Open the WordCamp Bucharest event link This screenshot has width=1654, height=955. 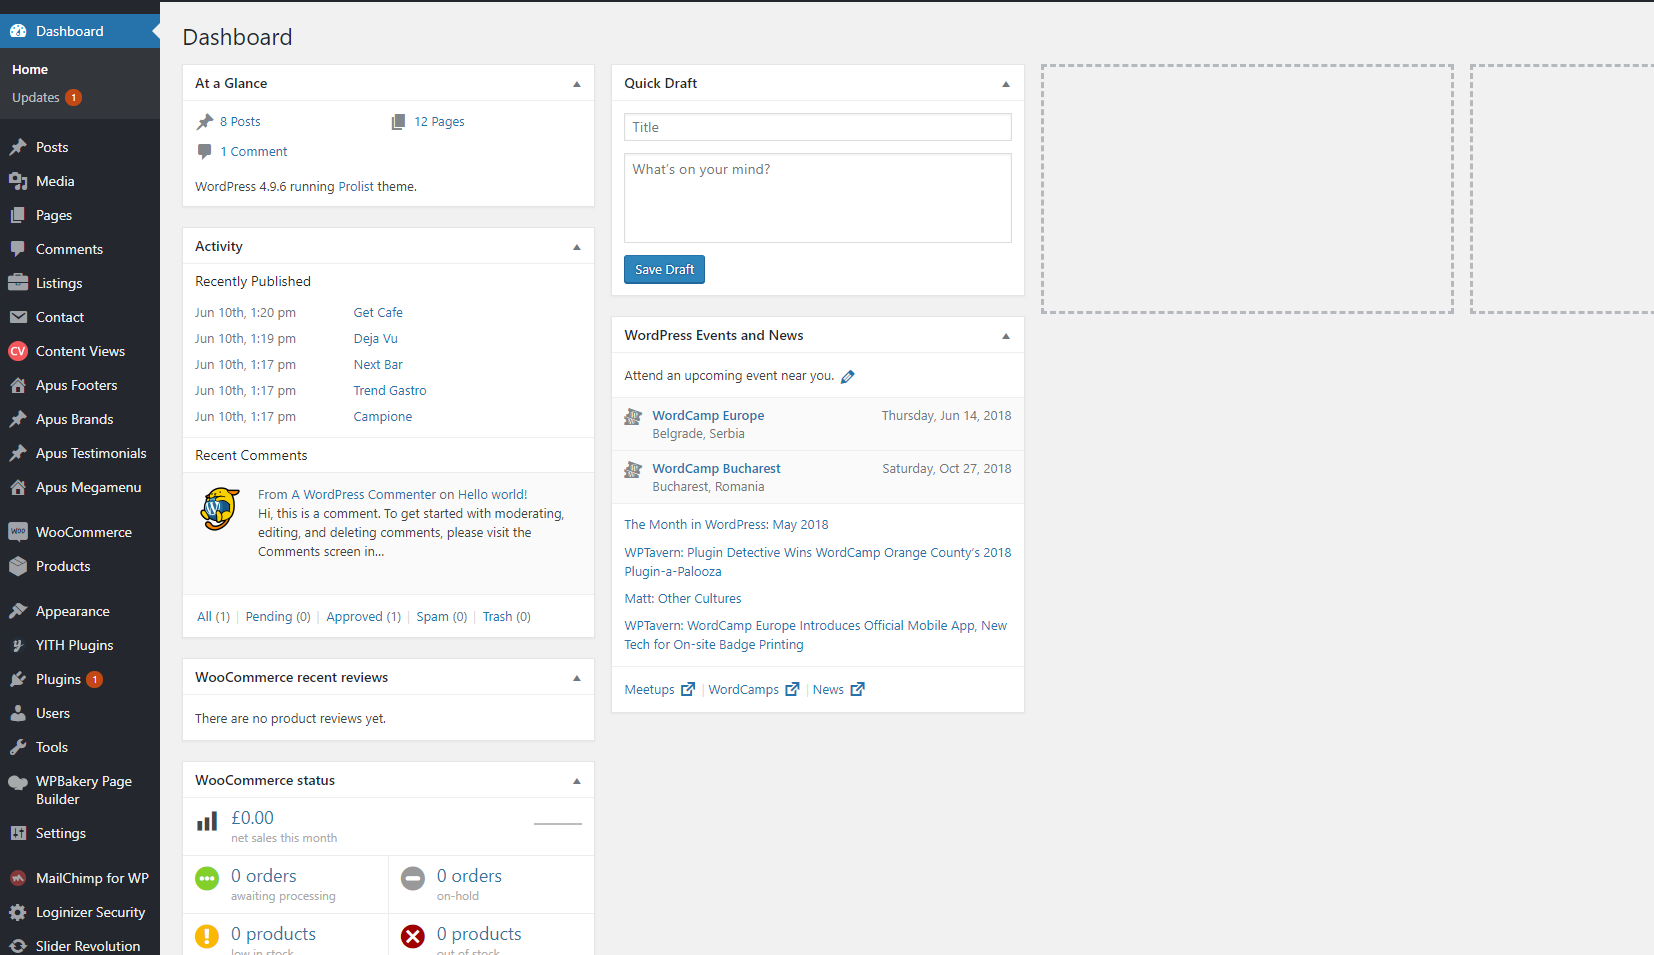(716, 469)
